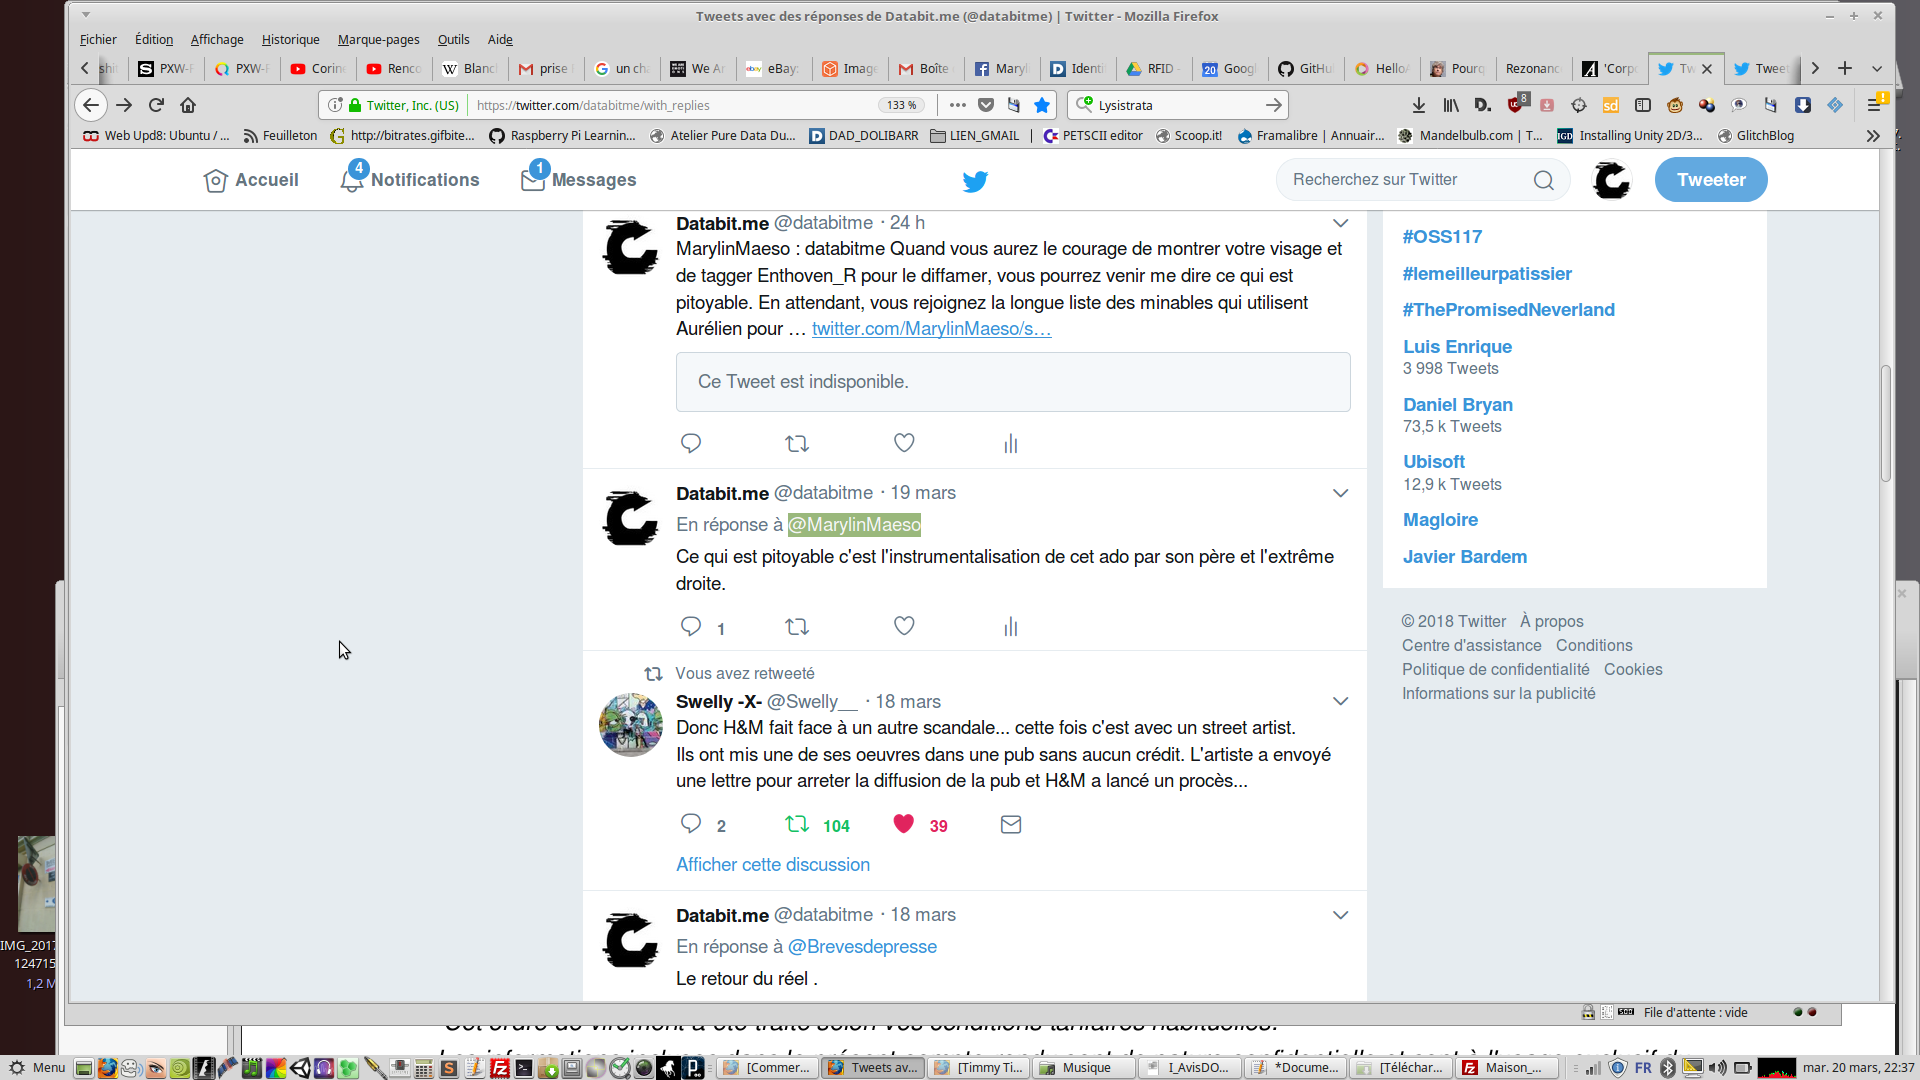The image size is (1920, 1080).
Task: Send Swelly's tweet by direct message envelope icon
Action: coord(1010,824)
